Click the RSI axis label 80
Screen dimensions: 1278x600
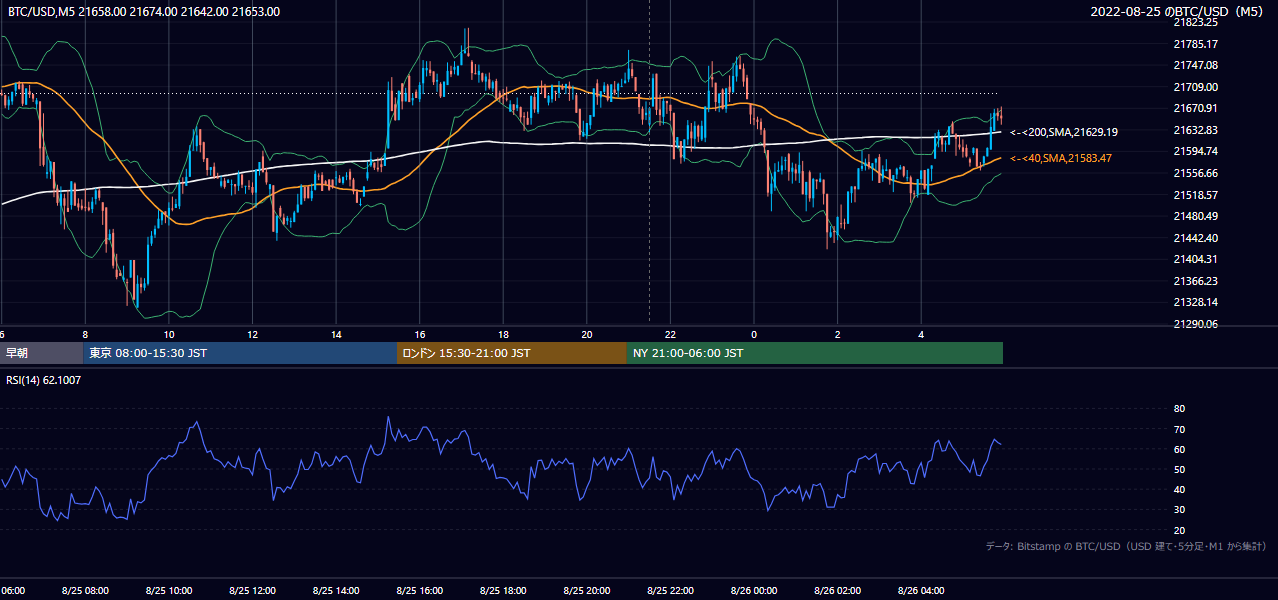[1179, 409]
